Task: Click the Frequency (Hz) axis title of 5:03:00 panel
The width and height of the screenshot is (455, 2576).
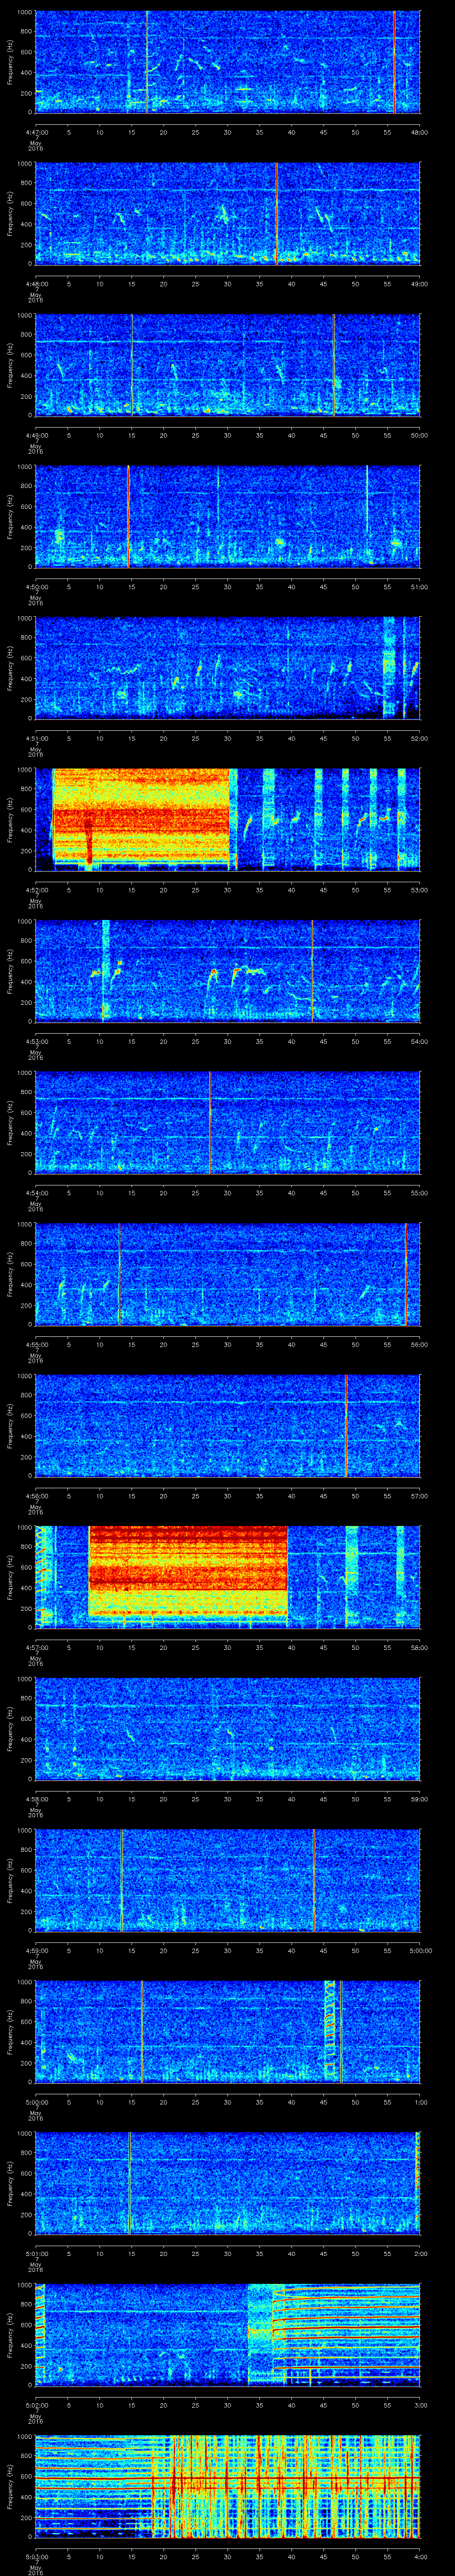Action: [x=10, y=2487]
